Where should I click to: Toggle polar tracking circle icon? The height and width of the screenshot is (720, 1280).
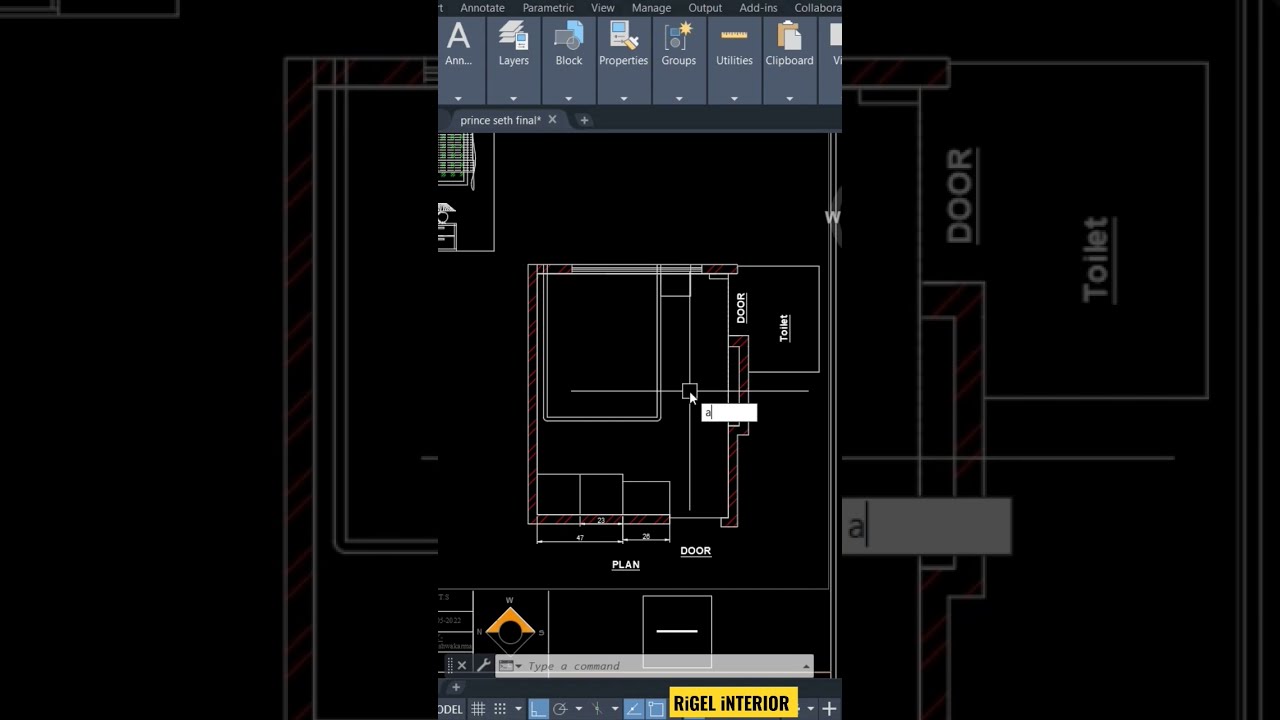(560, 709)
